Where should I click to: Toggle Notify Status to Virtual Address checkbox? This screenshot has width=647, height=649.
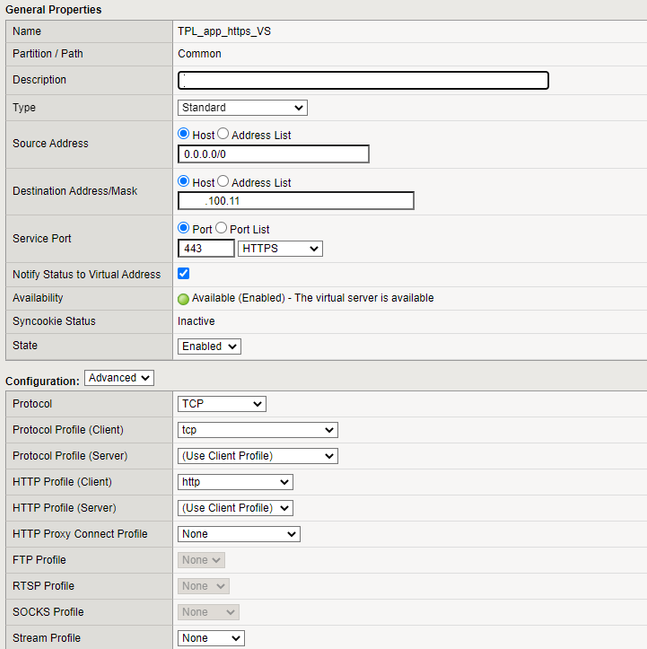point(184,273)
